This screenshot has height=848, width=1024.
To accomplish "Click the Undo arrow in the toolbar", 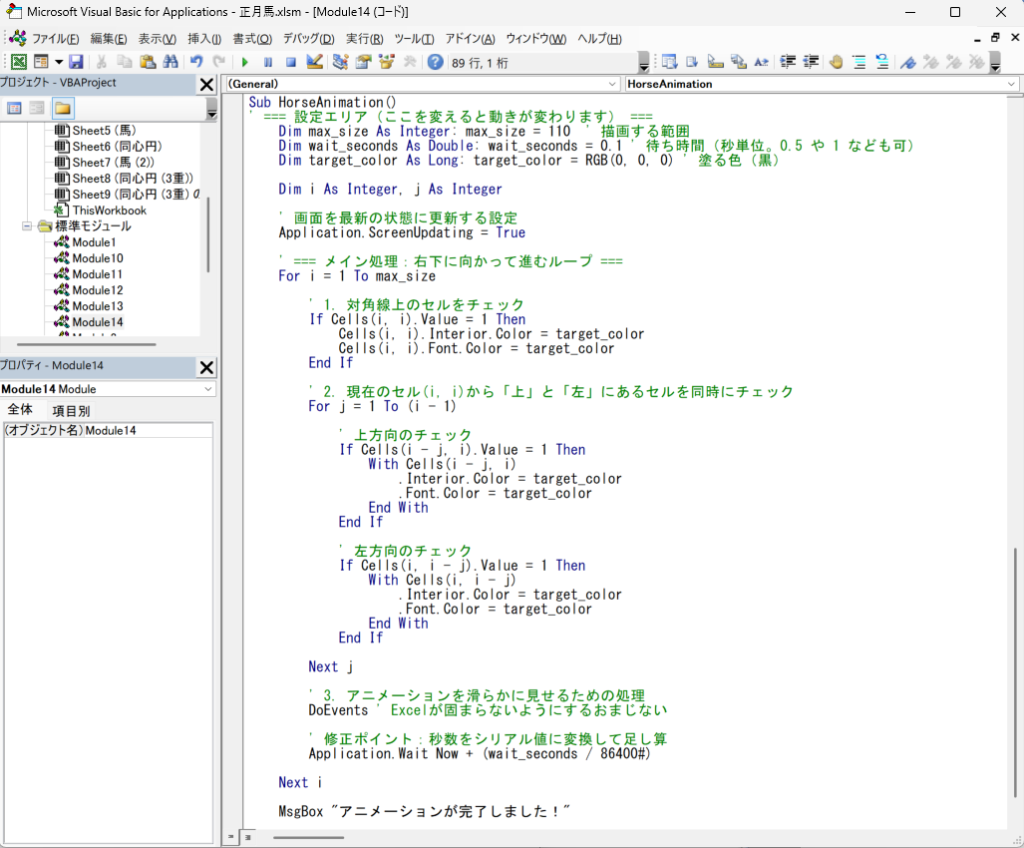I will coord(197,62).
